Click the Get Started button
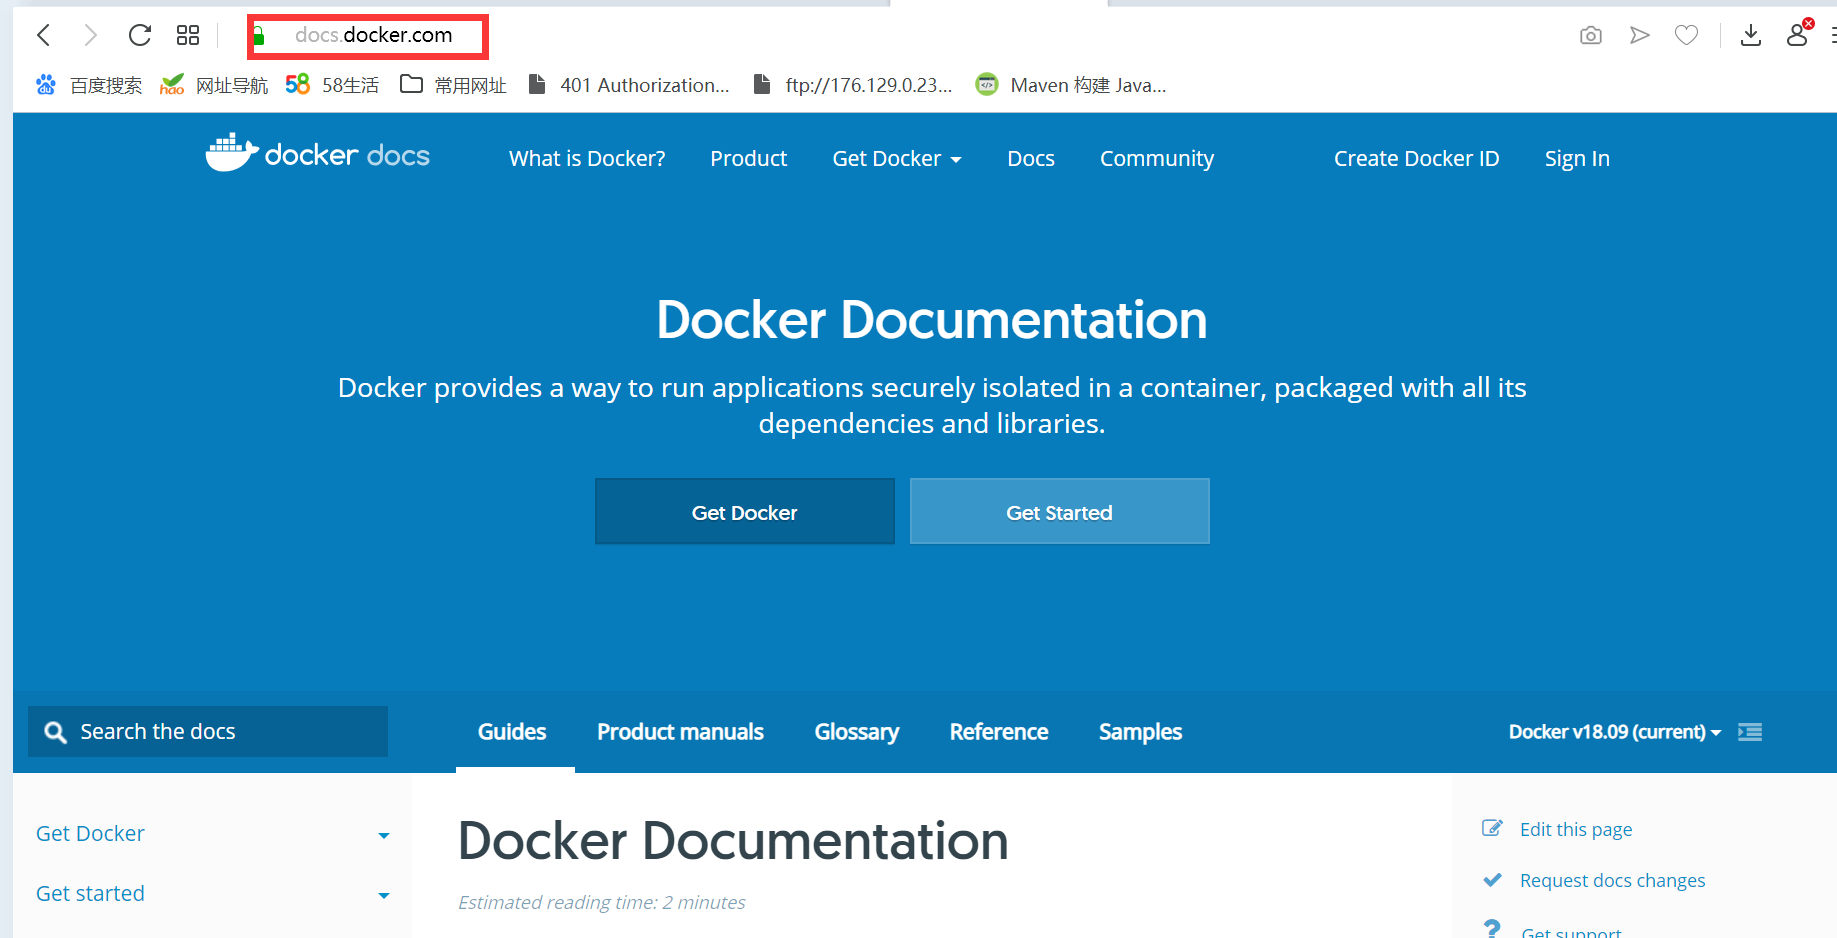Image resolution: width=1837 pixels, height=938 pixels. click(1060, 511)
